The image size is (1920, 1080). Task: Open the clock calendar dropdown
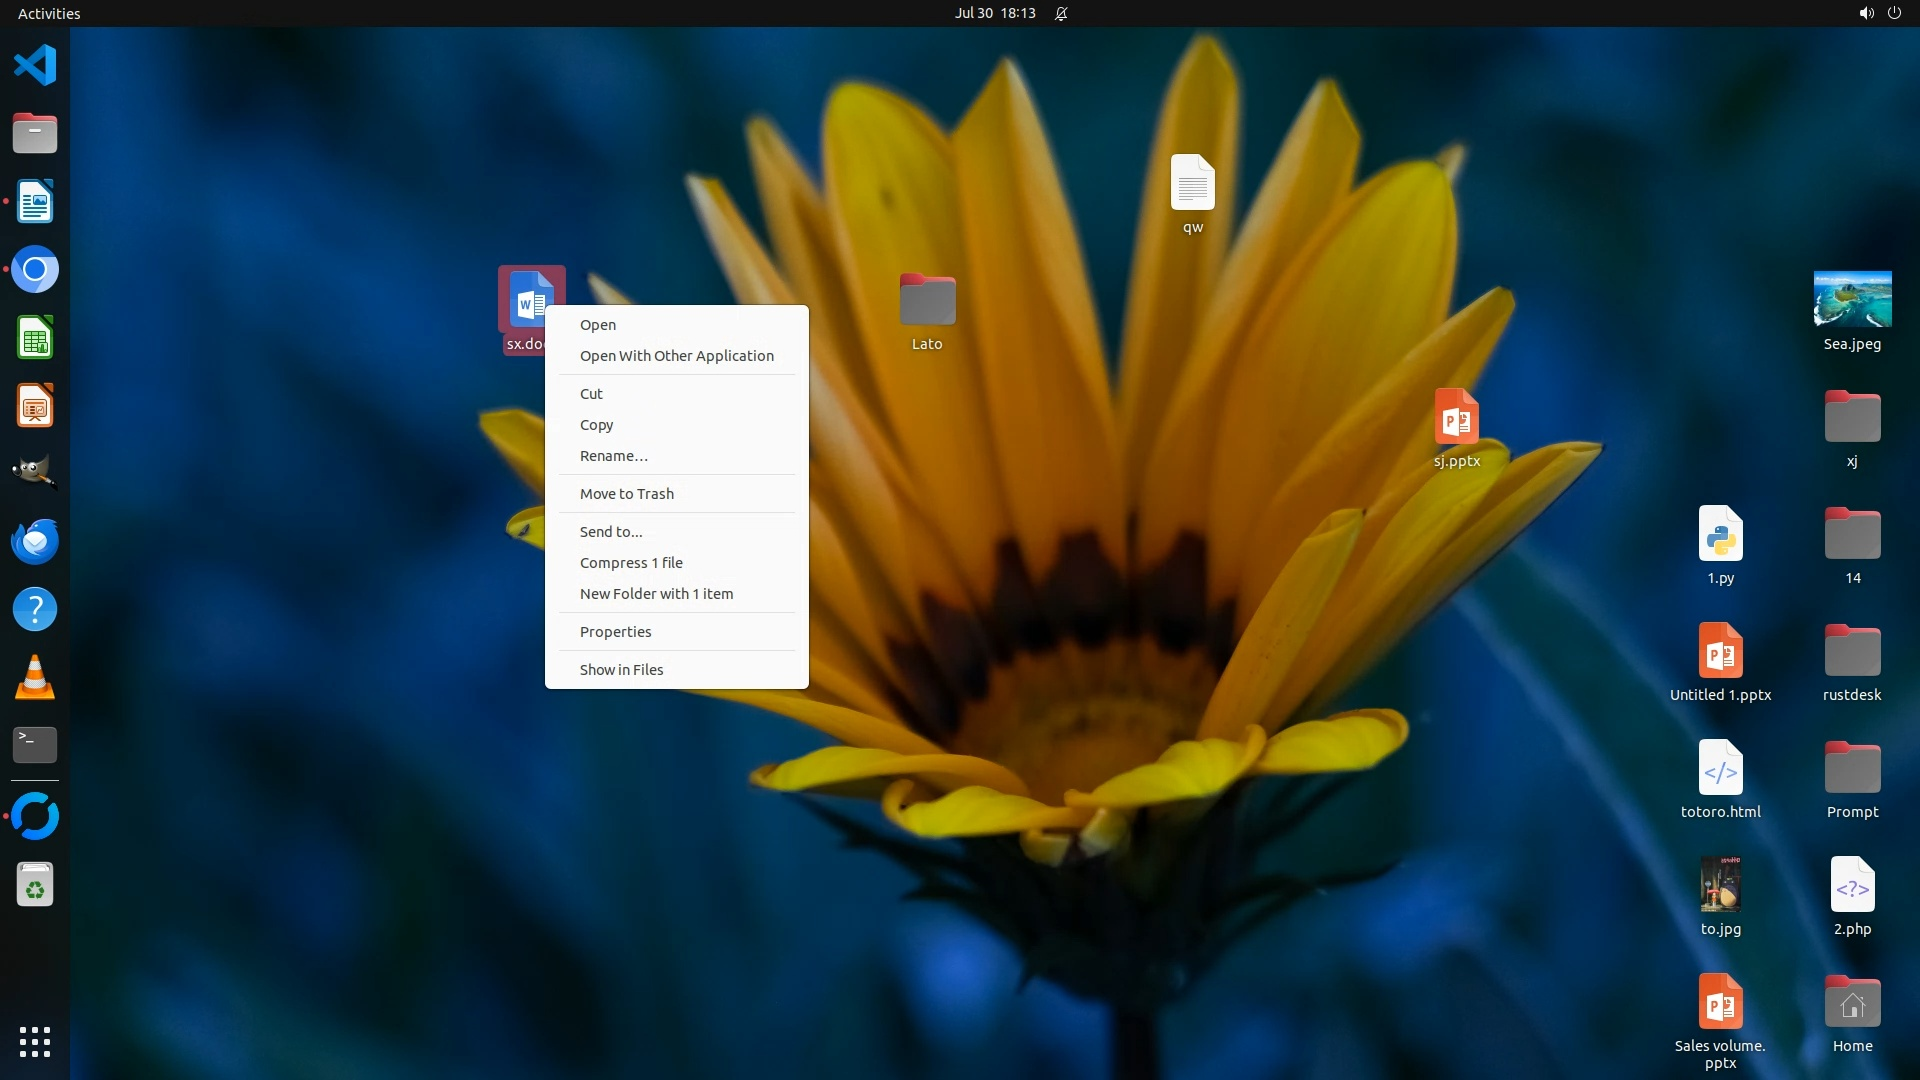994,13
